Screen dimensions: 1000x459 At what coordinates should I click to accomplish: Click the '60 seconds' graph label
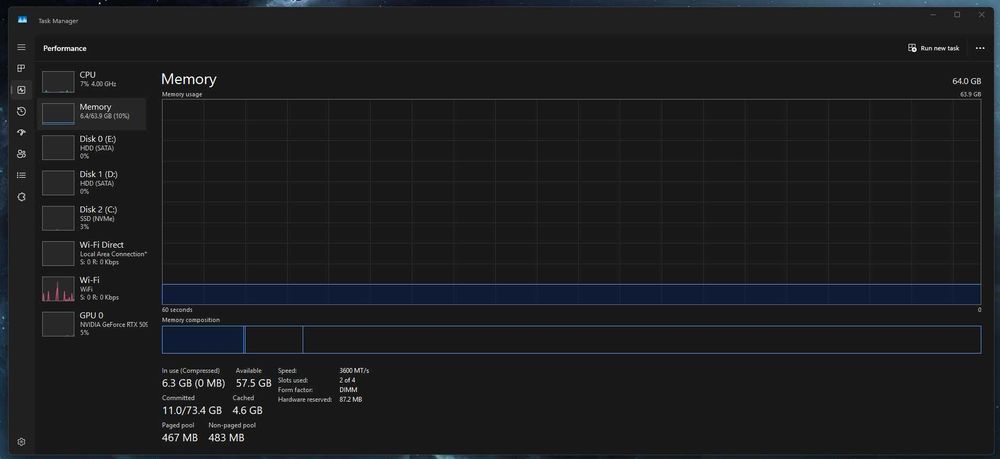tap(177, 310)
